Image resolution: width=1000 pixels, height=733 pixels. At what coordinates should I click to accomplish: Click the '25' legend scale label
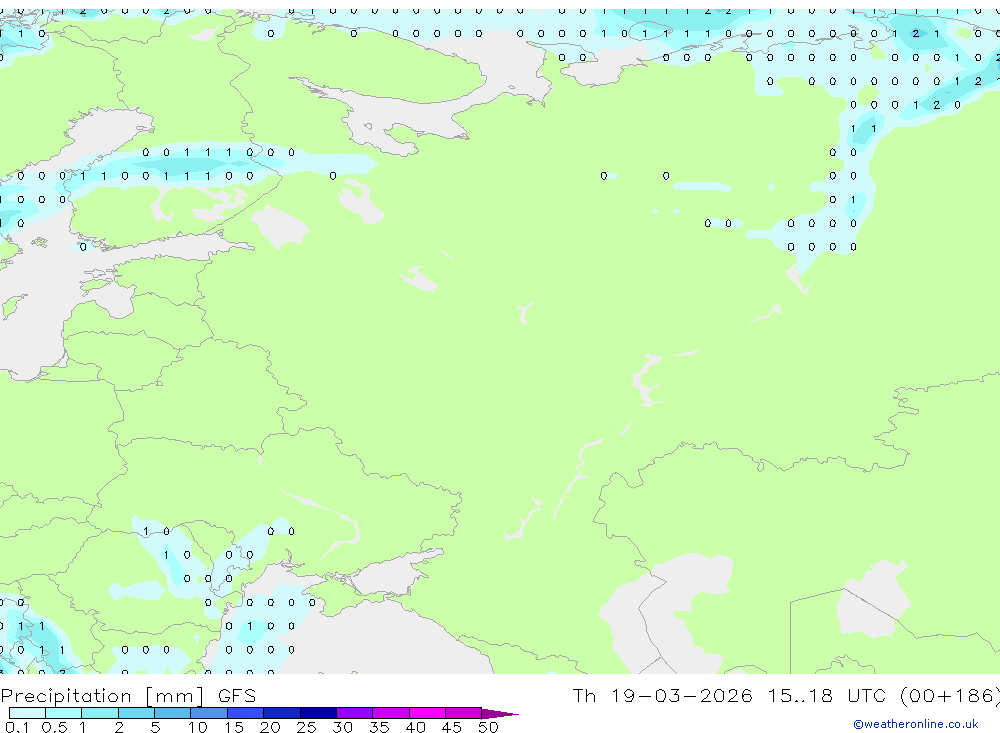(x=306, y=727)
